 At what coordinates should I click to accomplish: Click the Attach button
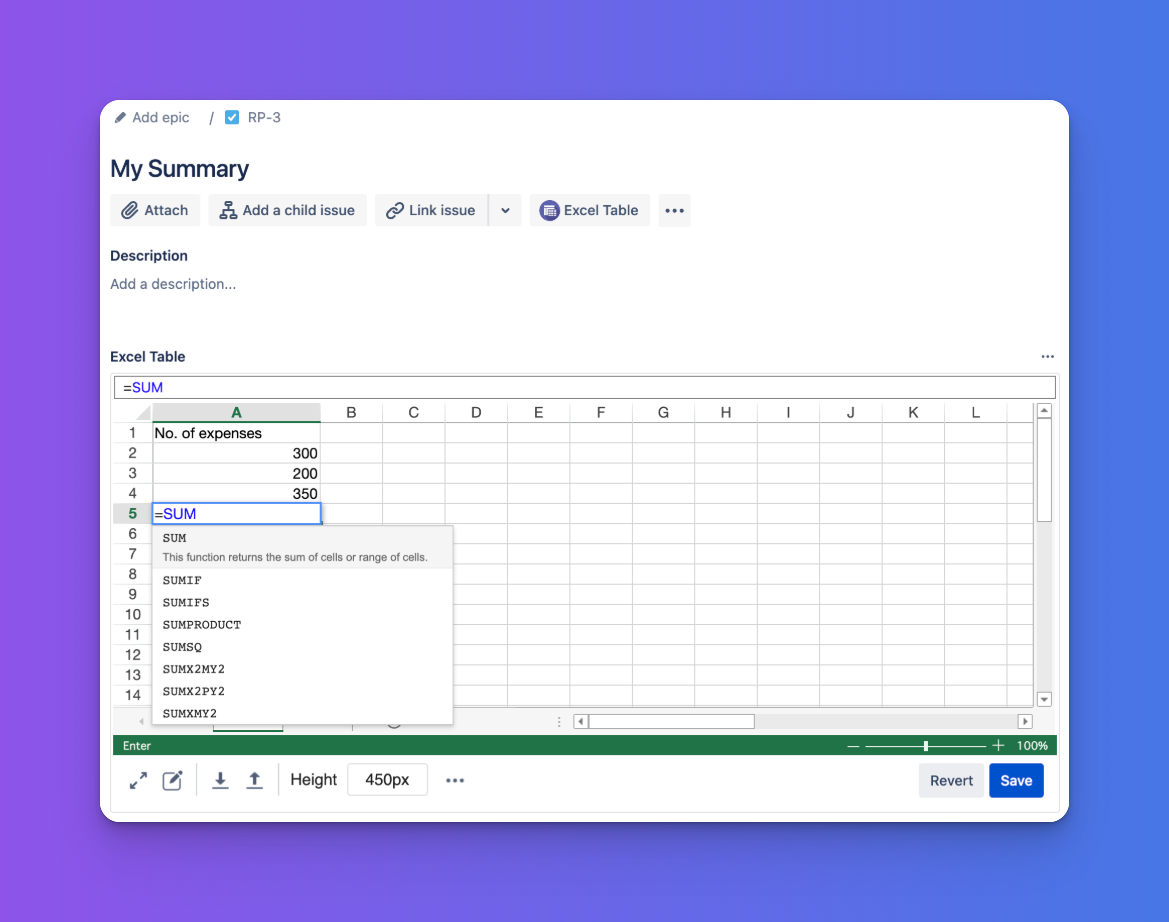point(155,211)
